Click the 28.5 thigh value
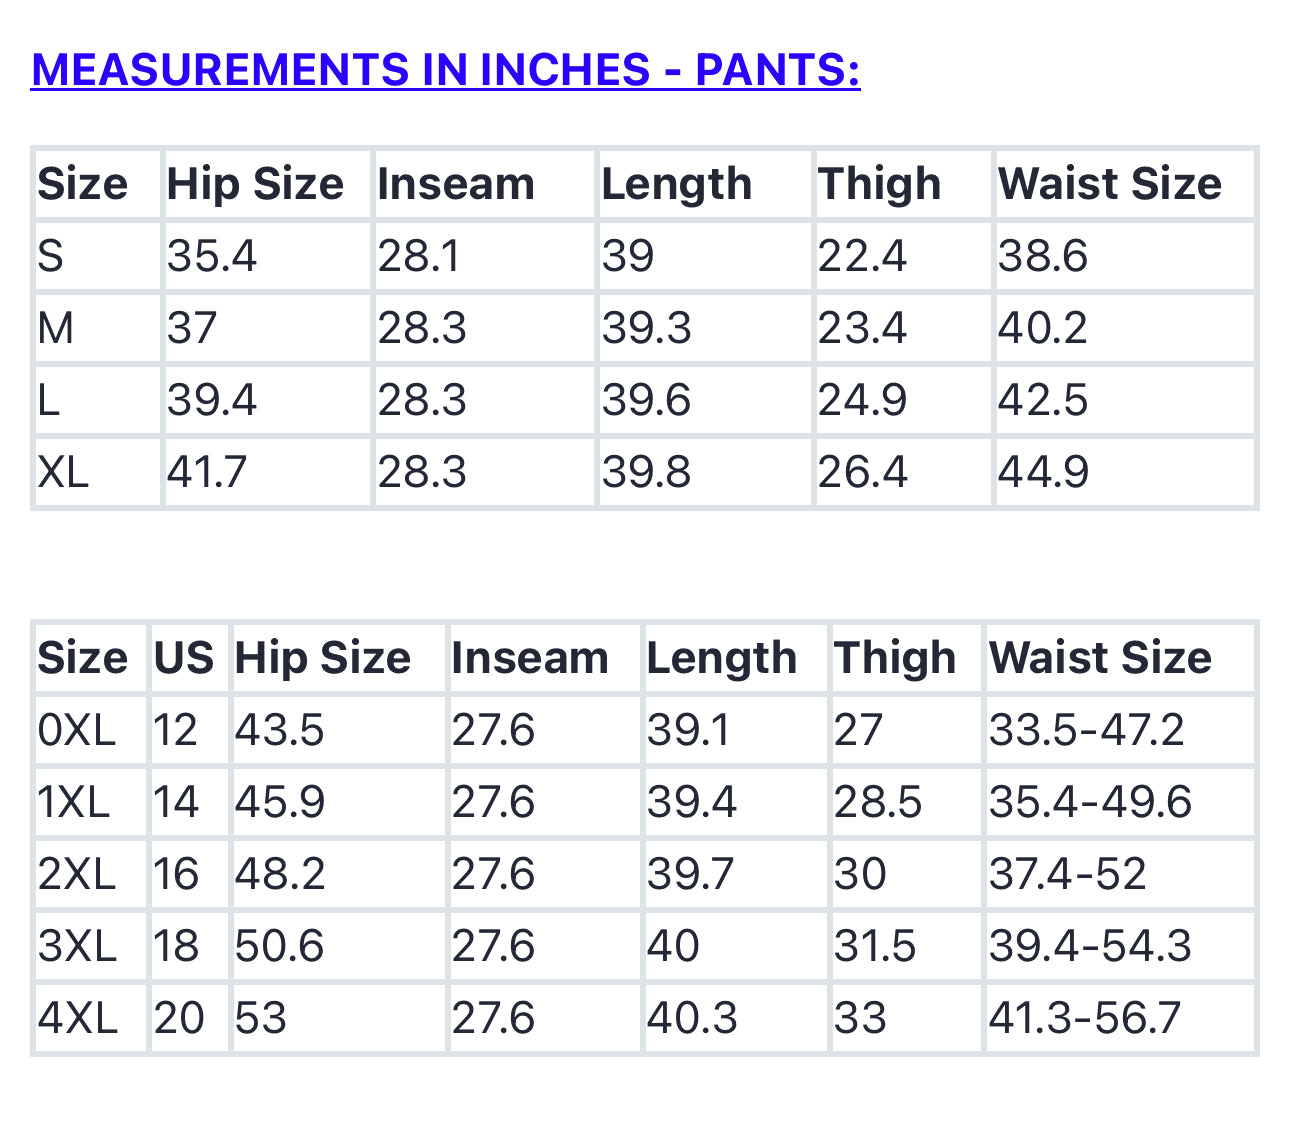The width and height of the screenshot is (1290, 1121). click(877, 802)
